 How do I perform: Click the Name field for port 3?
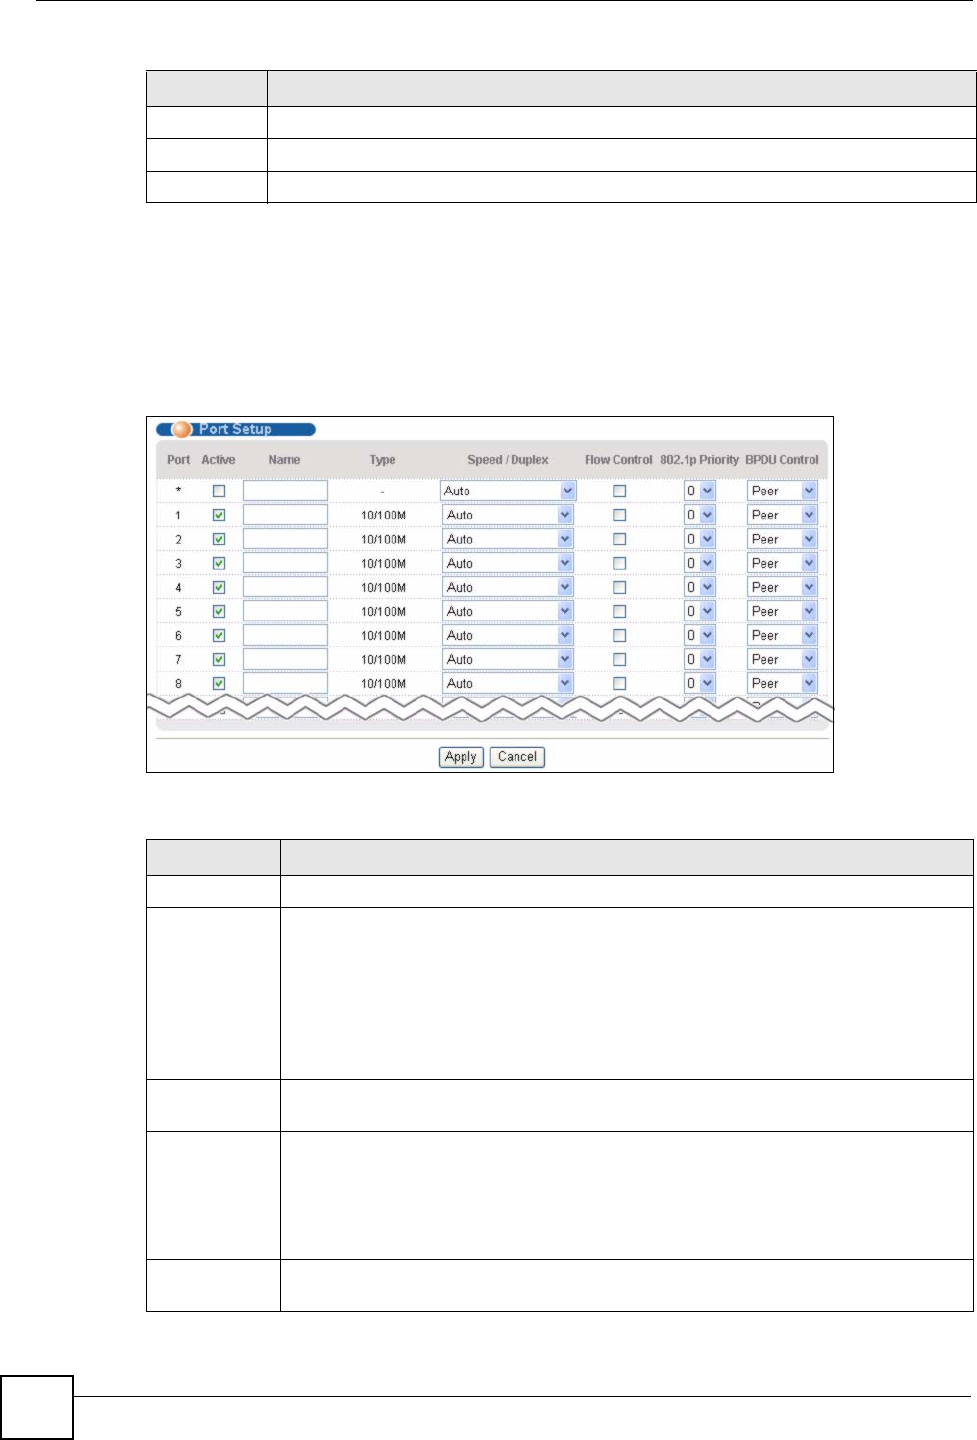[285, 563]
